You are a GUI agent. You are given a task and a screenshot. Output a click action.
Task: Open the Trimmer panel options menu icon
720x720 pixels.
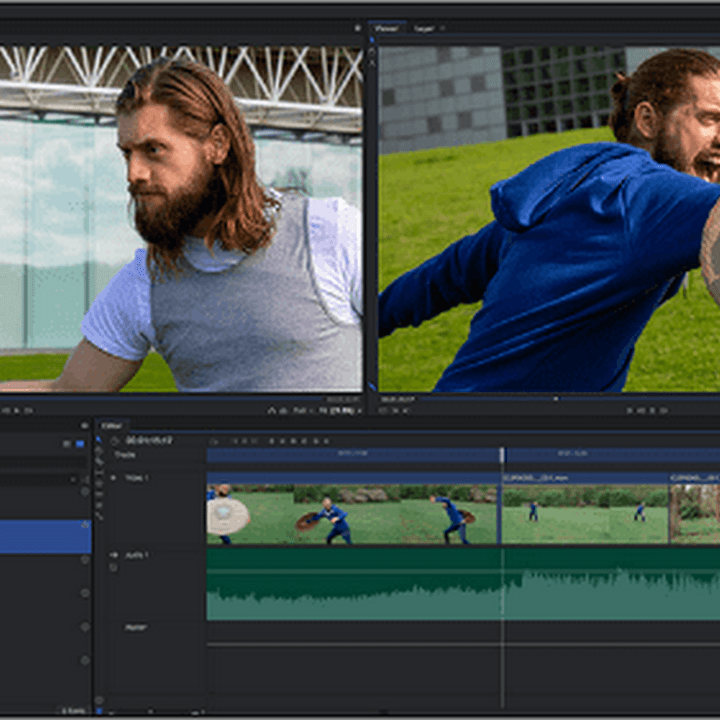coord(358,28)
